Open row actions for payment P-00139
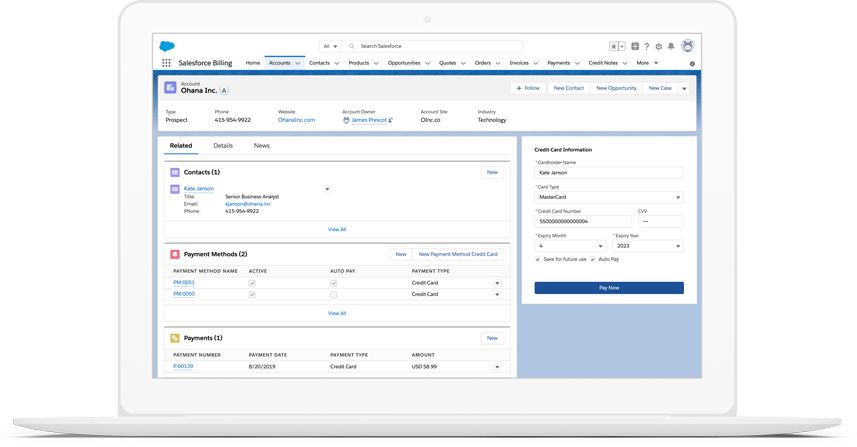This screenshot has height=447, width=857. click(497, 367)
